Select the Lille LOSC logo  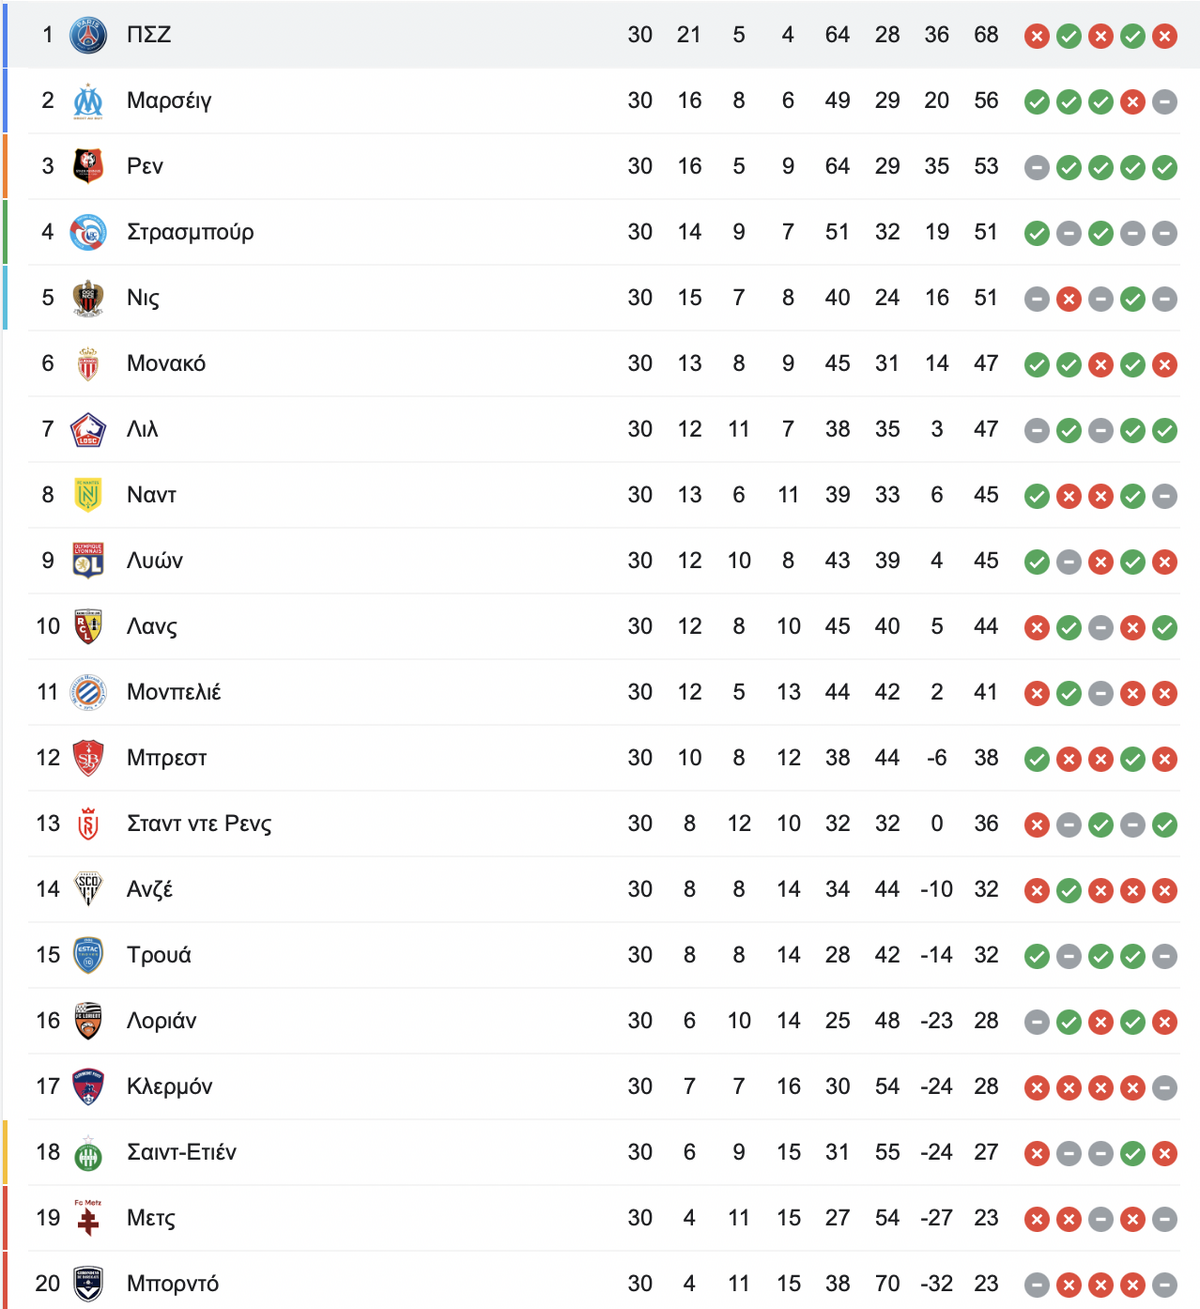click(88, 429)
